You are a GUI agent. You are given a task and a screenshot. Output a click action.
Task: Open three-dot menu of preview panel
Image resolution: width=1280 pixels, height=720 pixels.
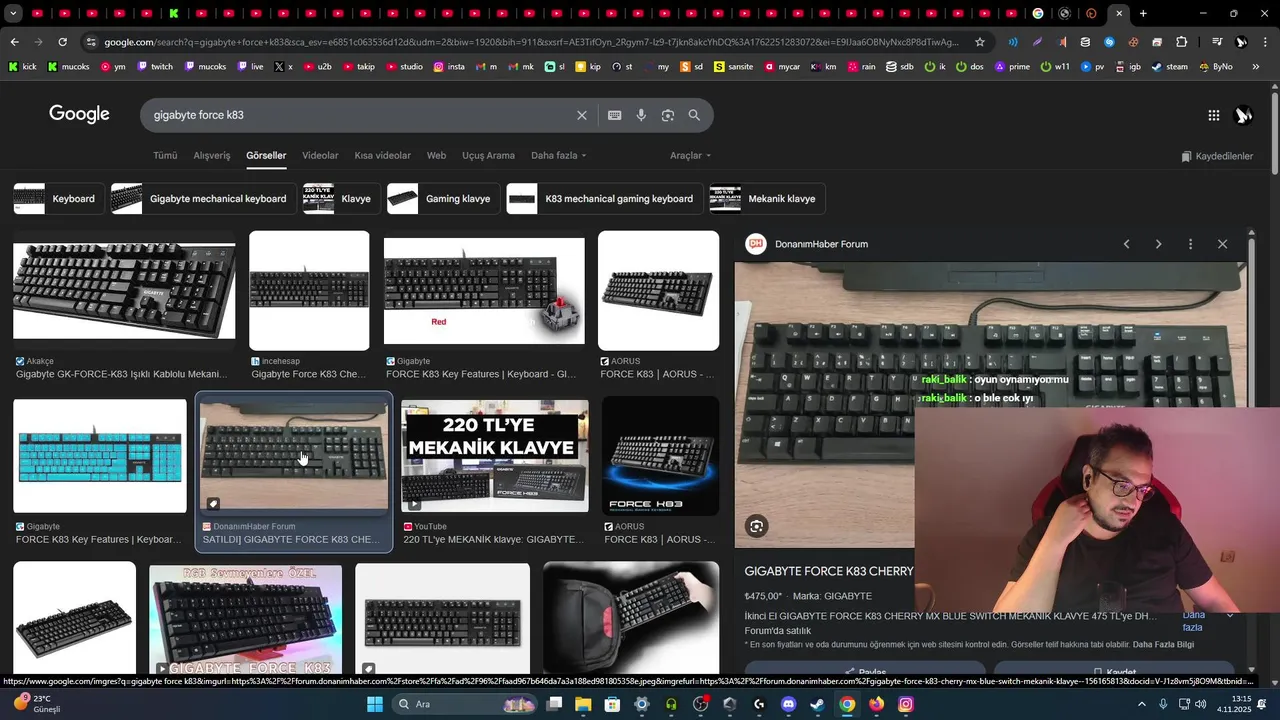[x=1190, y=244]
